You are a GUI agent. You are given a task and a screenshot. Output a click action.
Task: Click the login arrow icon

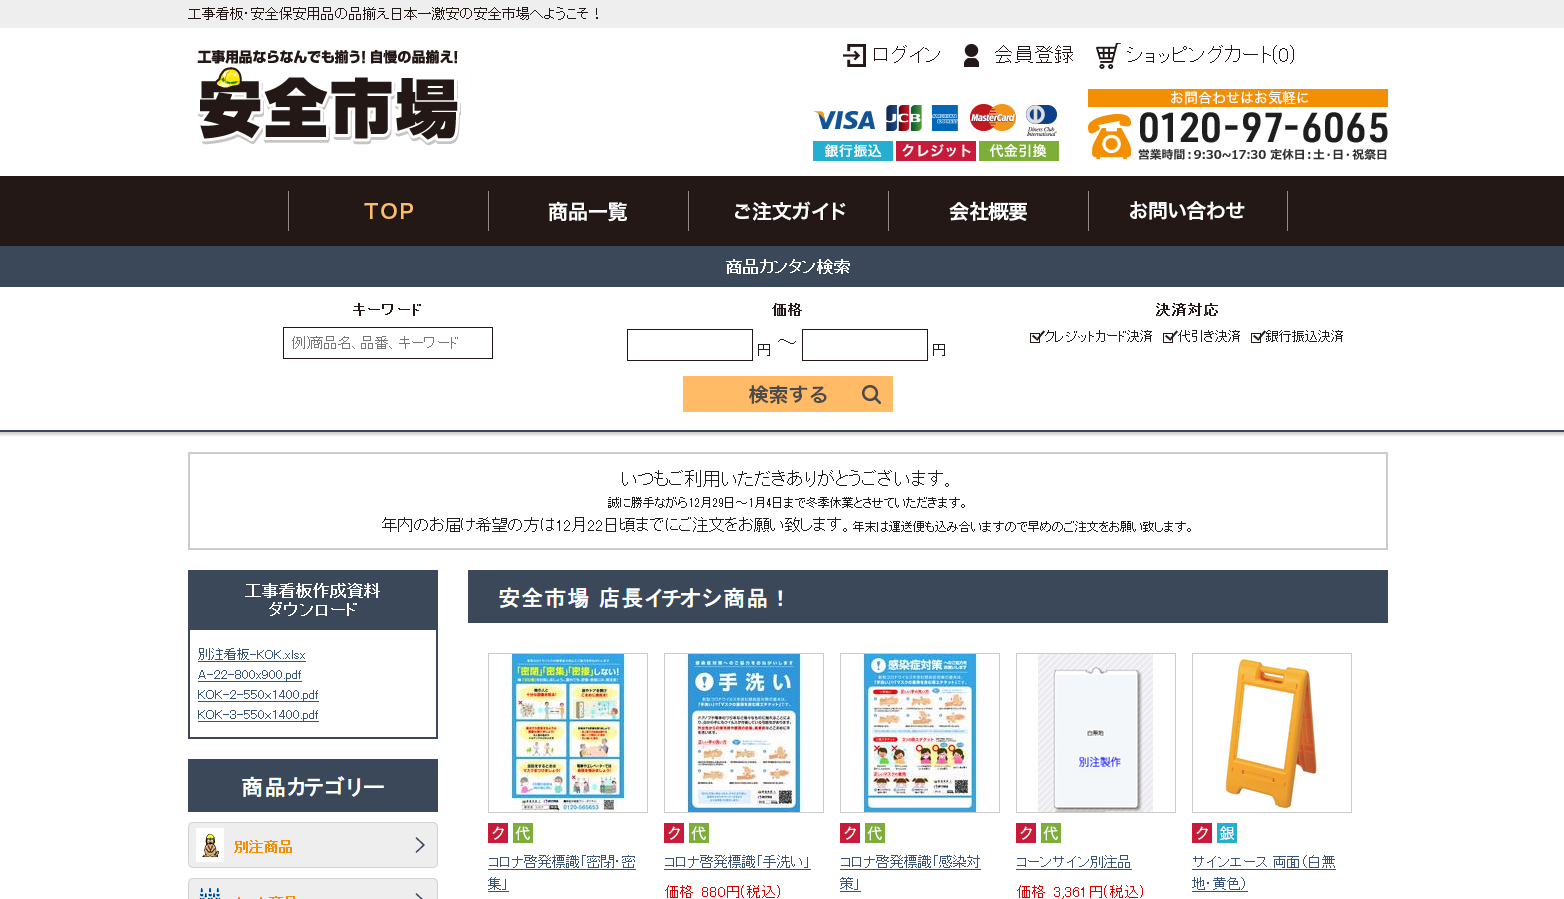pos(855,55)
